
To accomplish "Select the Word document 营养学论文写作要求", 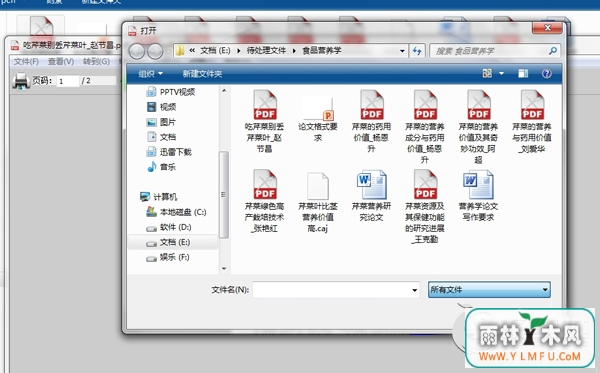I will tap(479, 196).
